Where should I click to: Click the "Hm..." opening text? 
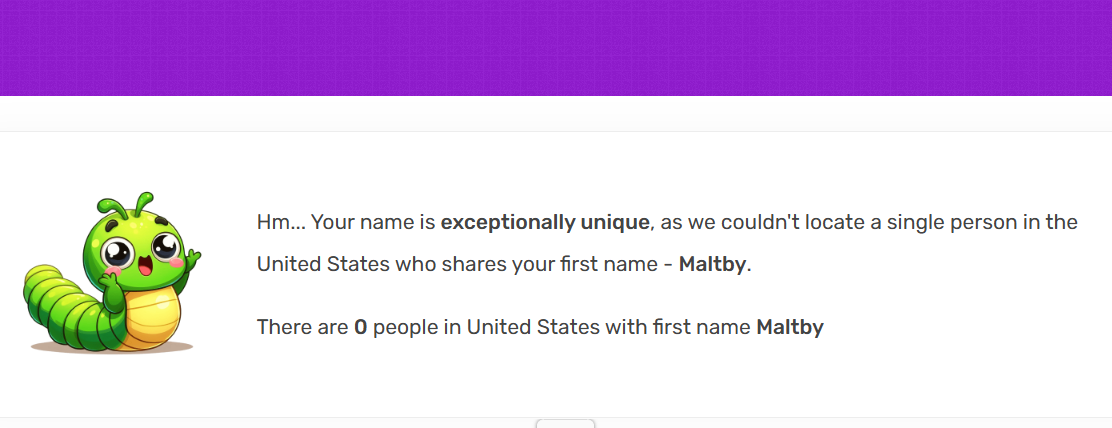click(x=281, y=222)
